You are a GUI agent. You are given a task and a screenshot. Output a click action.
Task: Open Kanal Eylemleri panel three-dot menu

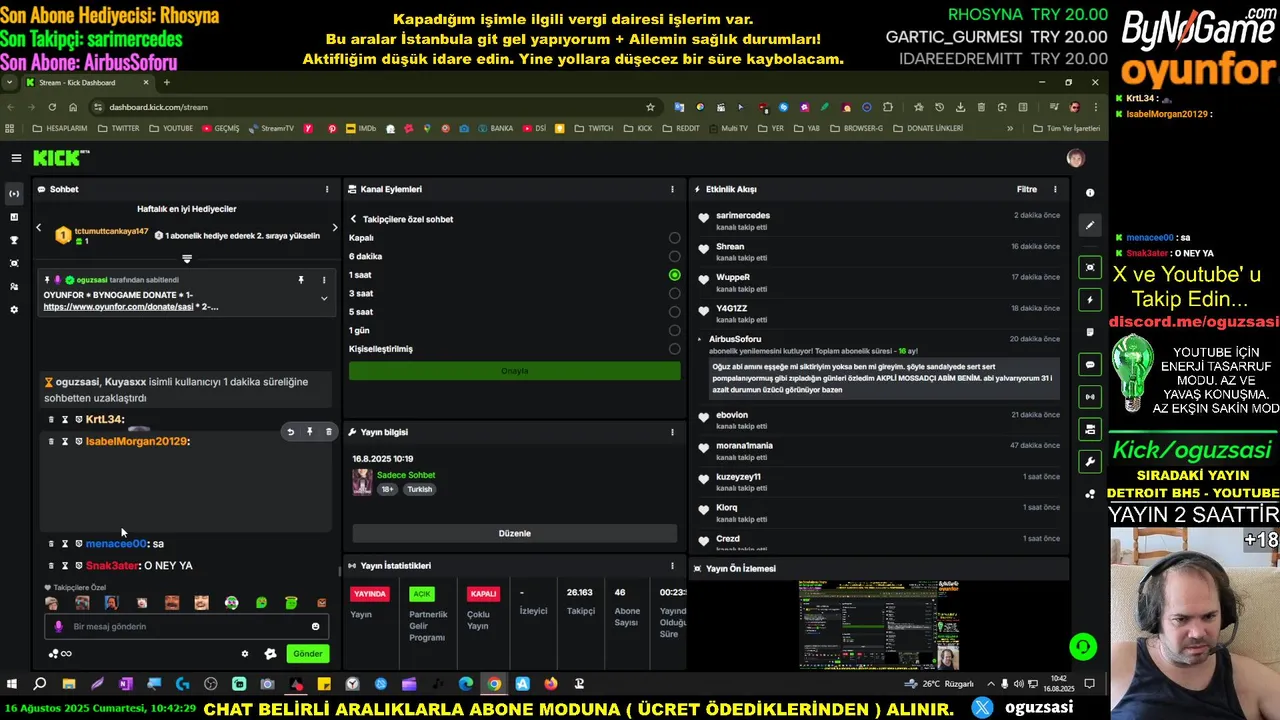pyautogui.click(x=672, y=189)
